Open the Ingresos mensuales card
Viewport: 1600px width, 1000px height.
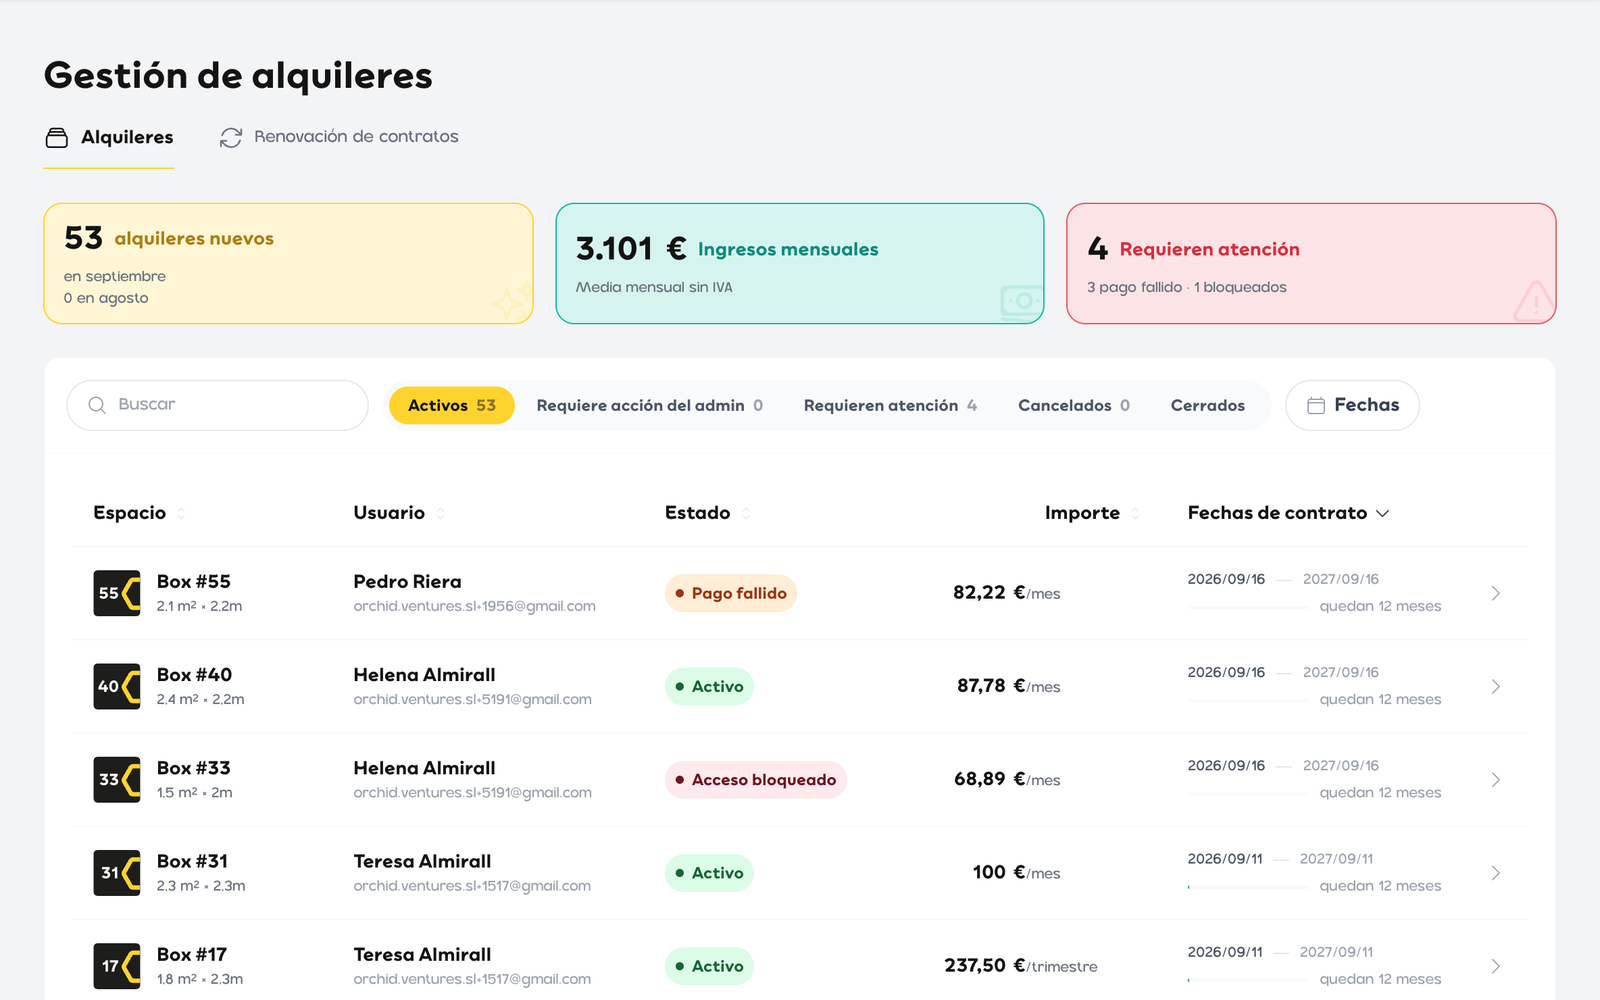point(800,264)
